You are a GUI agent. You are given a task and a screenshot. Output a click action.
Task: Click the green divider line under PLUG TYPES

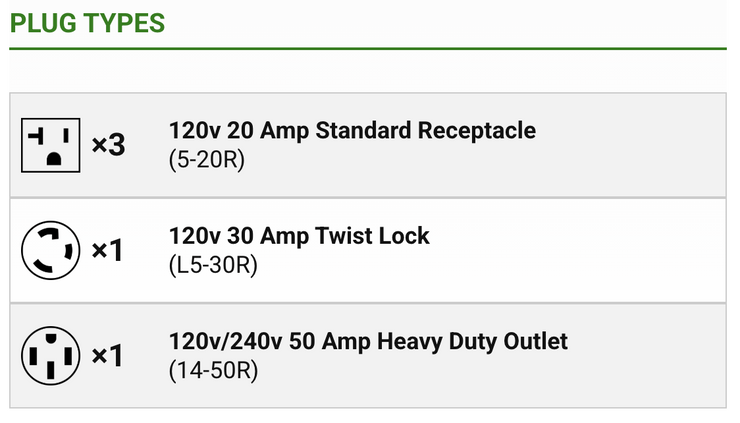click(368, 48)
